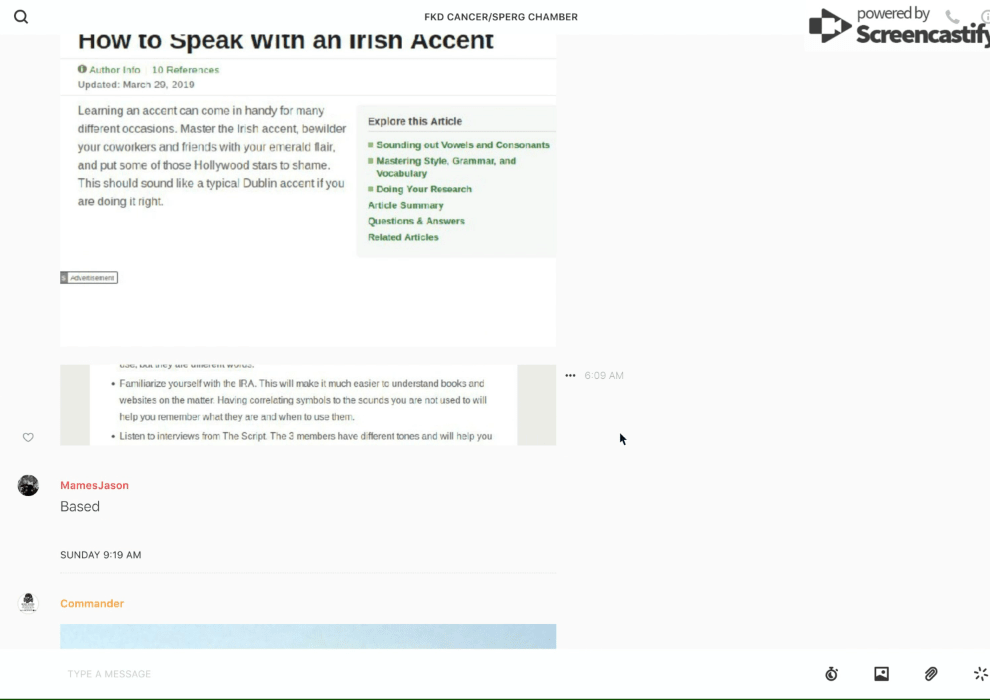Open Commander's profile avatar

click(x=28, y=602)
